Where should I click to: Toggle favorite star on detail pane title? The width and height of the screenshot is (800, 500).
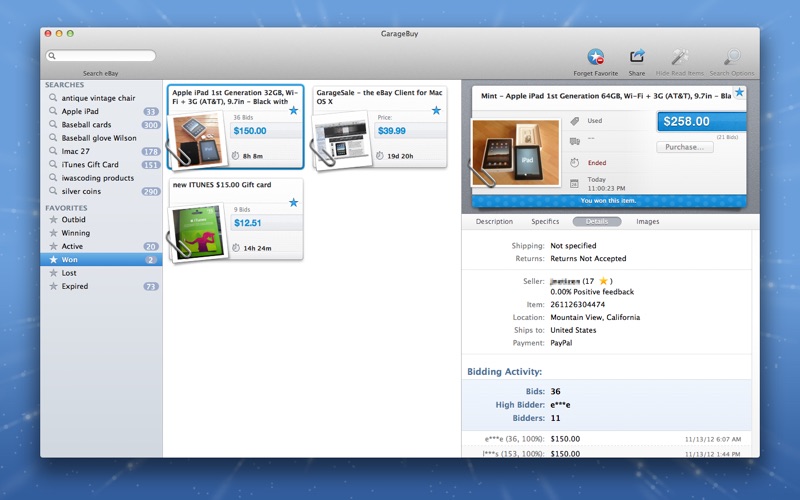click(739, 92)
